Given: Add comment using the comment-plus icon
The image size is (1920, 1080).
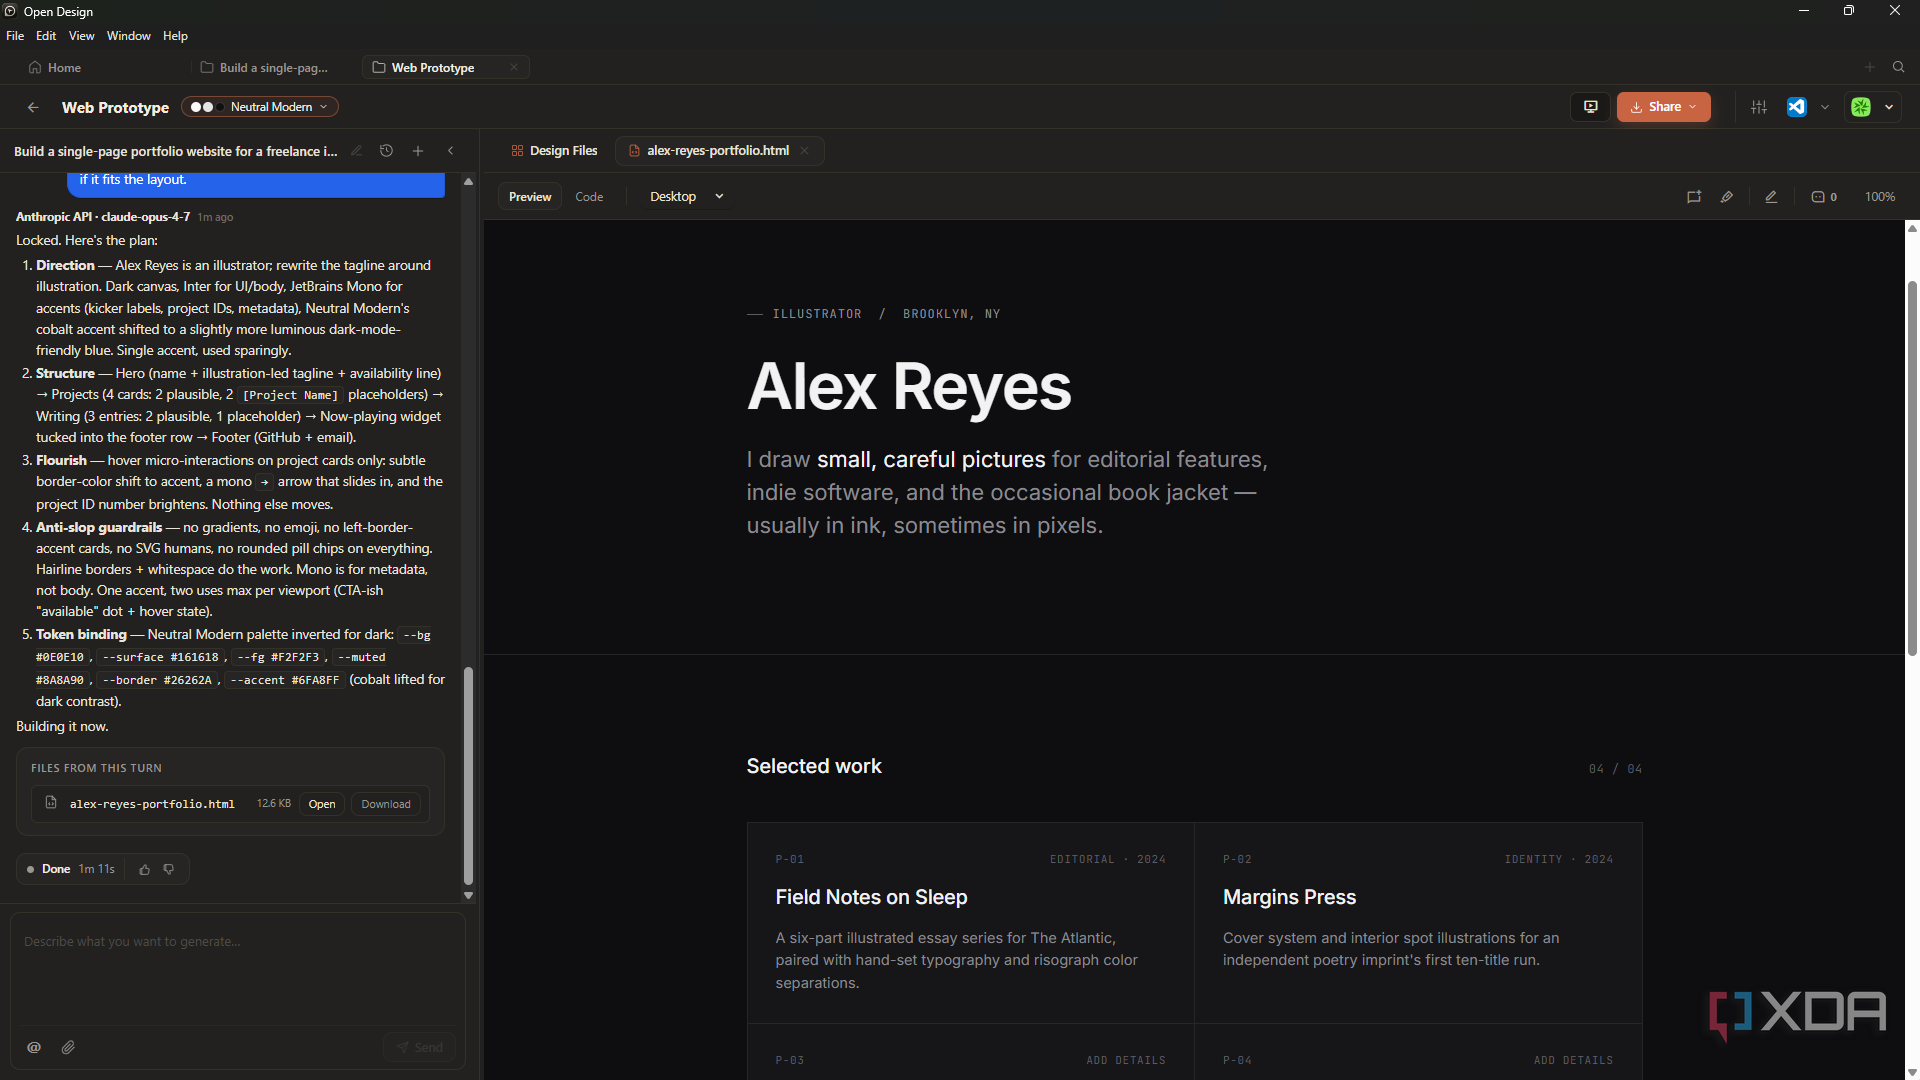Looking at the screenshot, I should click(x=1694, y=197).
